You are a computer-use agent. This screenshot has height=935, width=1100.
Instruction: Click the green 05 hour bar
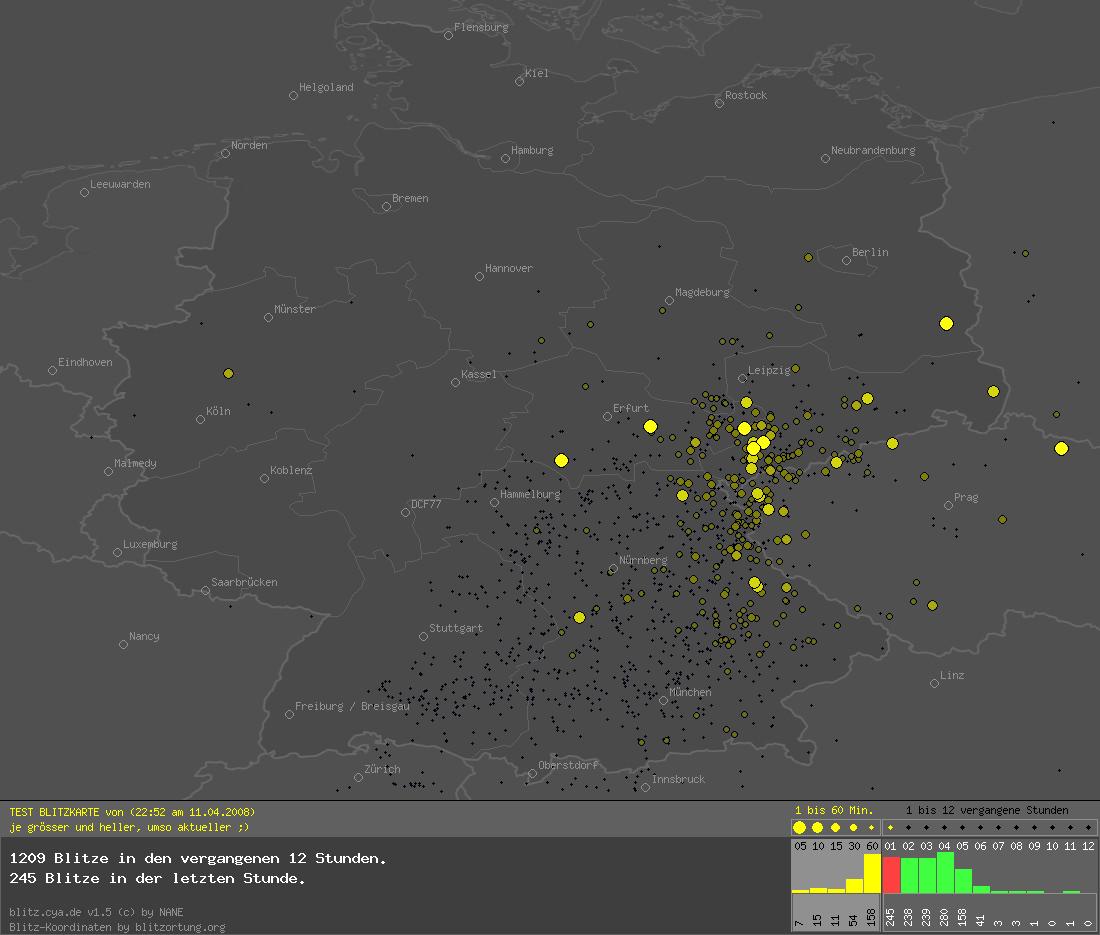coord(963,880)
